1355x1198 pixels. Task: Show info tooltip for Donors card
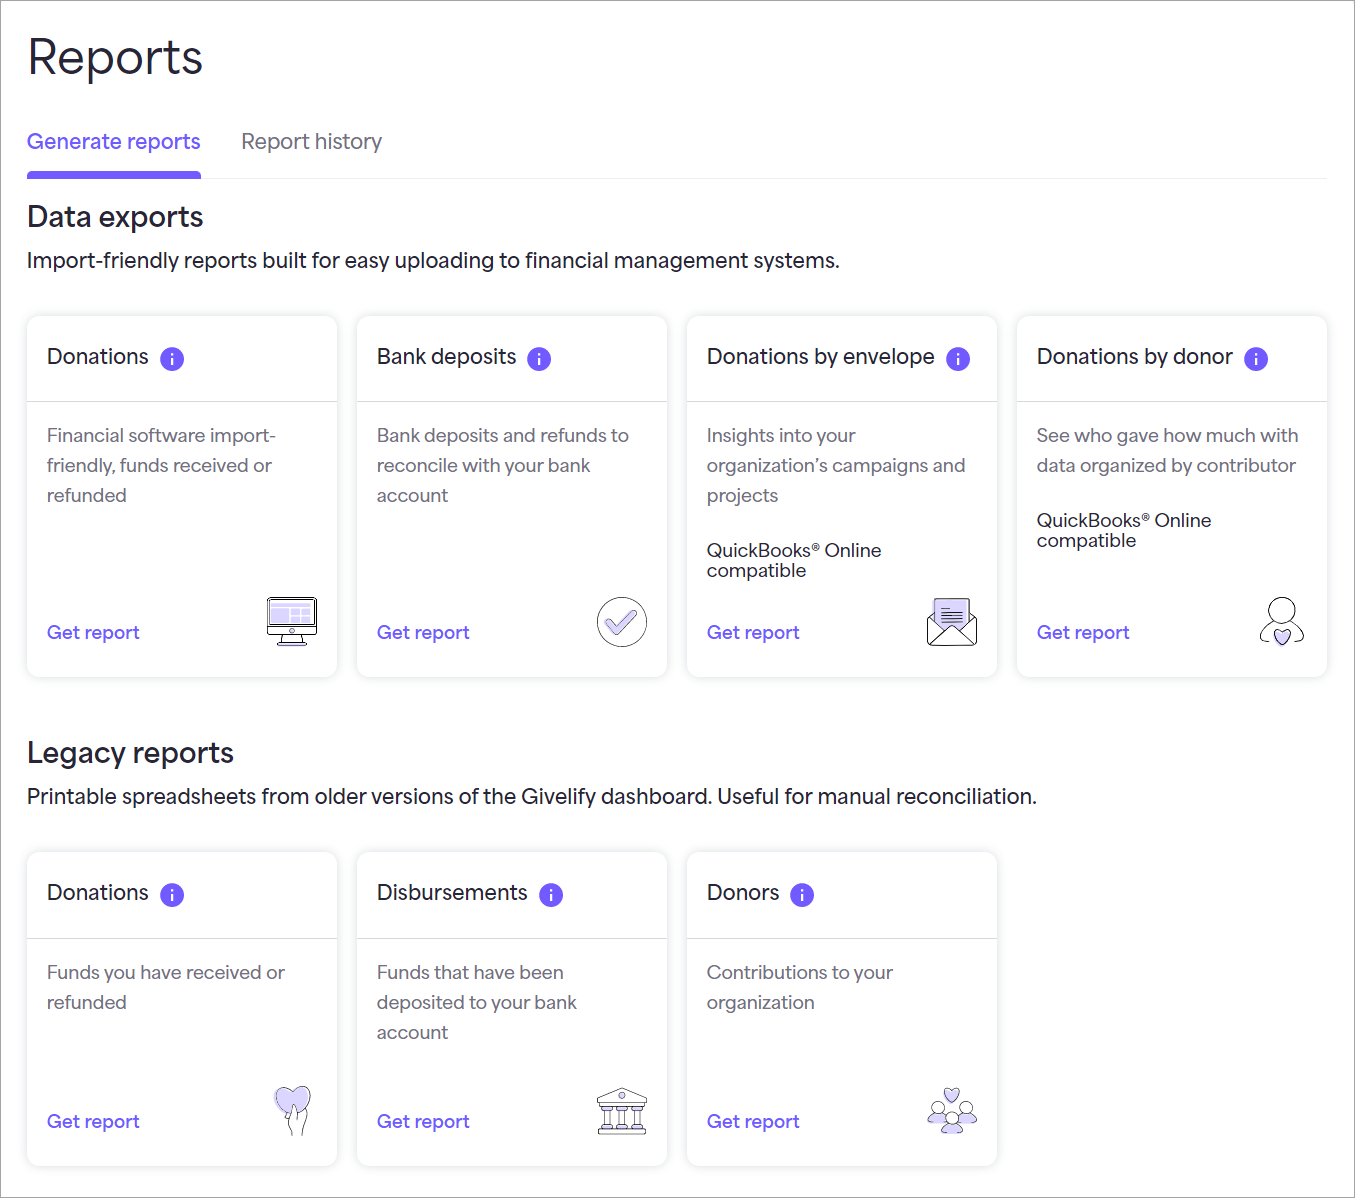coord(802,894)
